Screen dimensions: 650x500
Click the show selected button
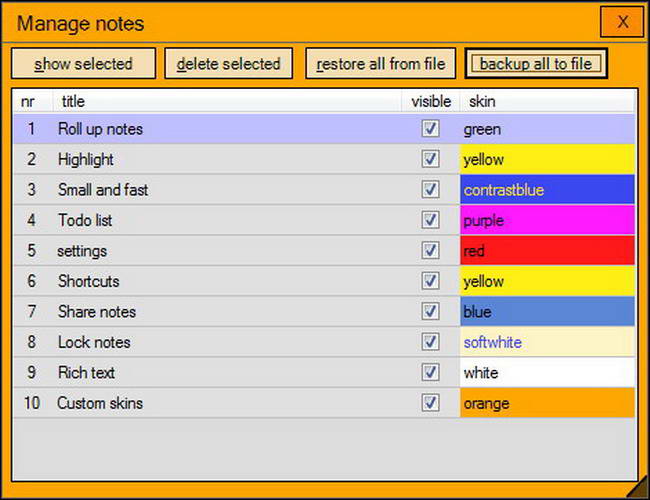(83, 64)
